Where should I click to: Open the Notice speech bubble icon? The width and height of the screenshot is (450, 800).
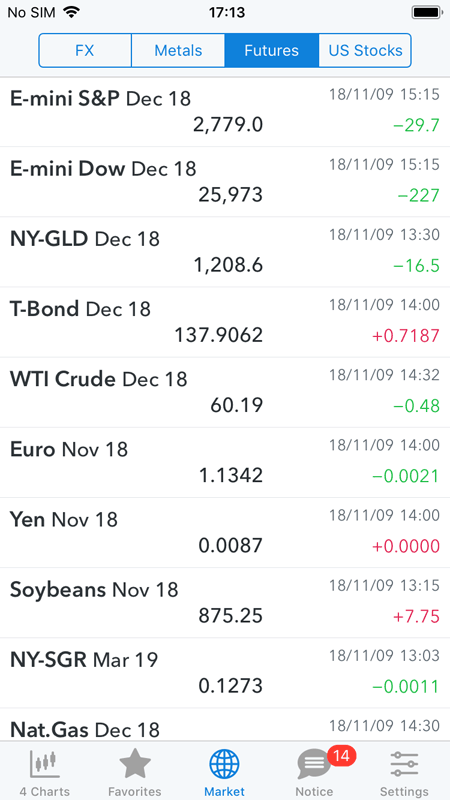[x=313, y=764]
